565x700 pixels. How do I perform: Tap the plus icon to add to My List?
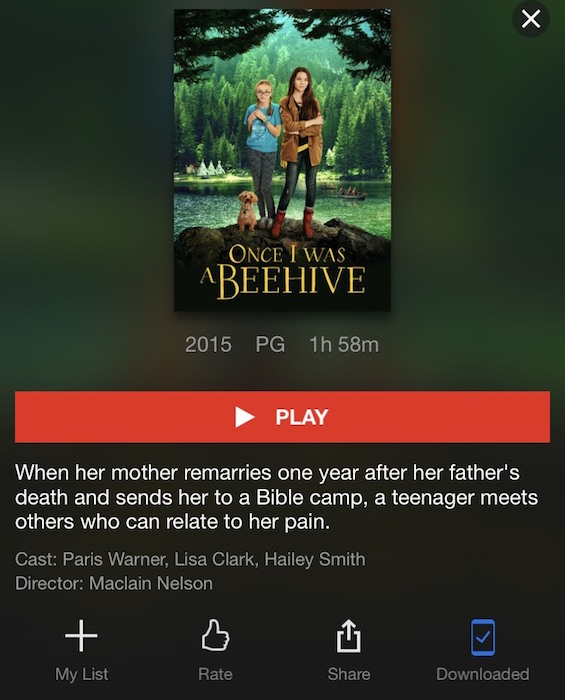pos(81,635)
